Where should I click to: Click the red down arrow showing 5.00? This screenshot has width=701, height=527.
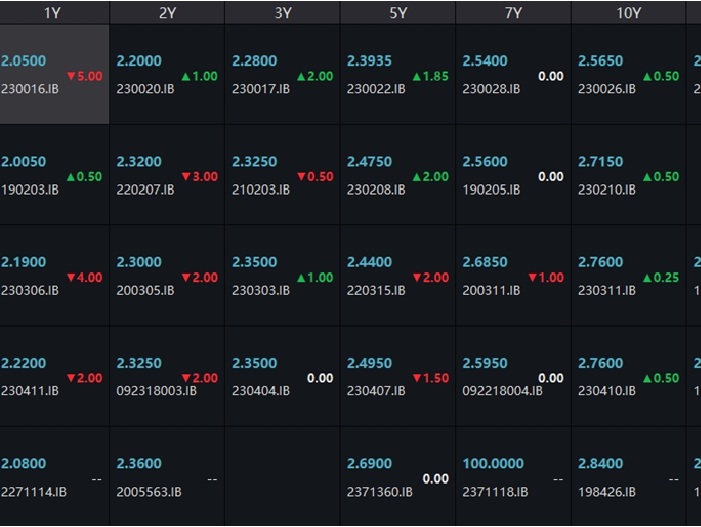[x=84, y=77]
